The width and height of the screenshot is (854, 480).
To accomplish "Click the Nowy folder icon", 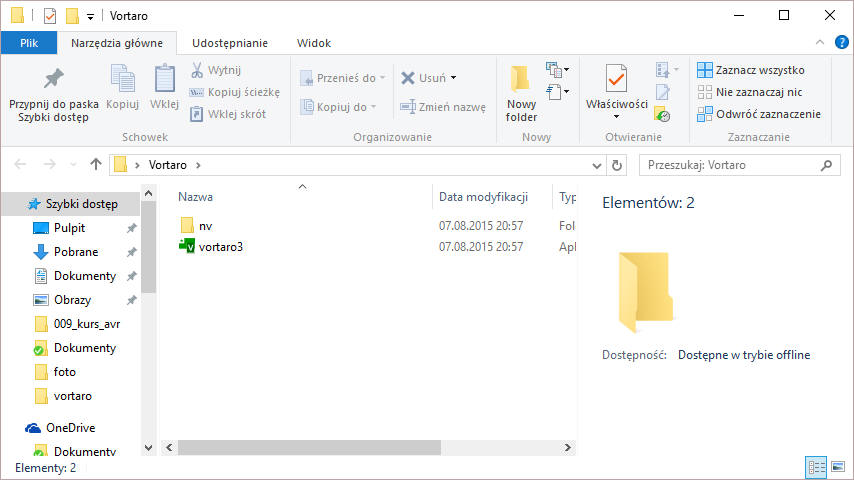I will 521,79.
